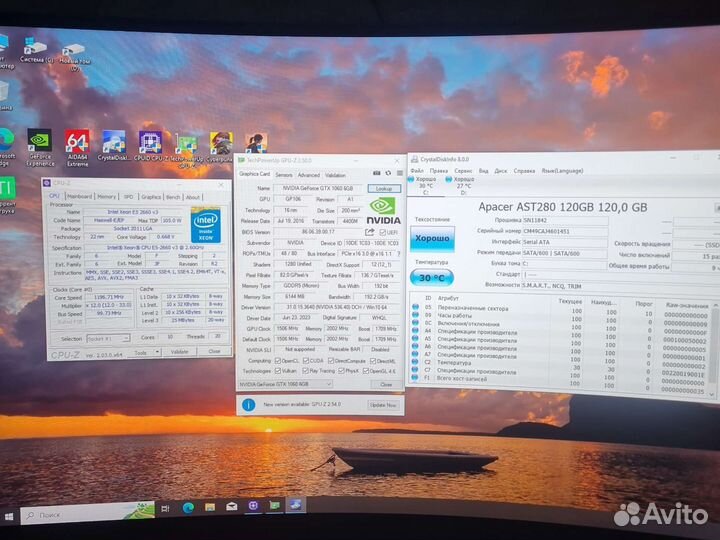Screen dimensions: 720x540
Task: Click the Validate button in CPU-Z
Action: coord(180,352)
